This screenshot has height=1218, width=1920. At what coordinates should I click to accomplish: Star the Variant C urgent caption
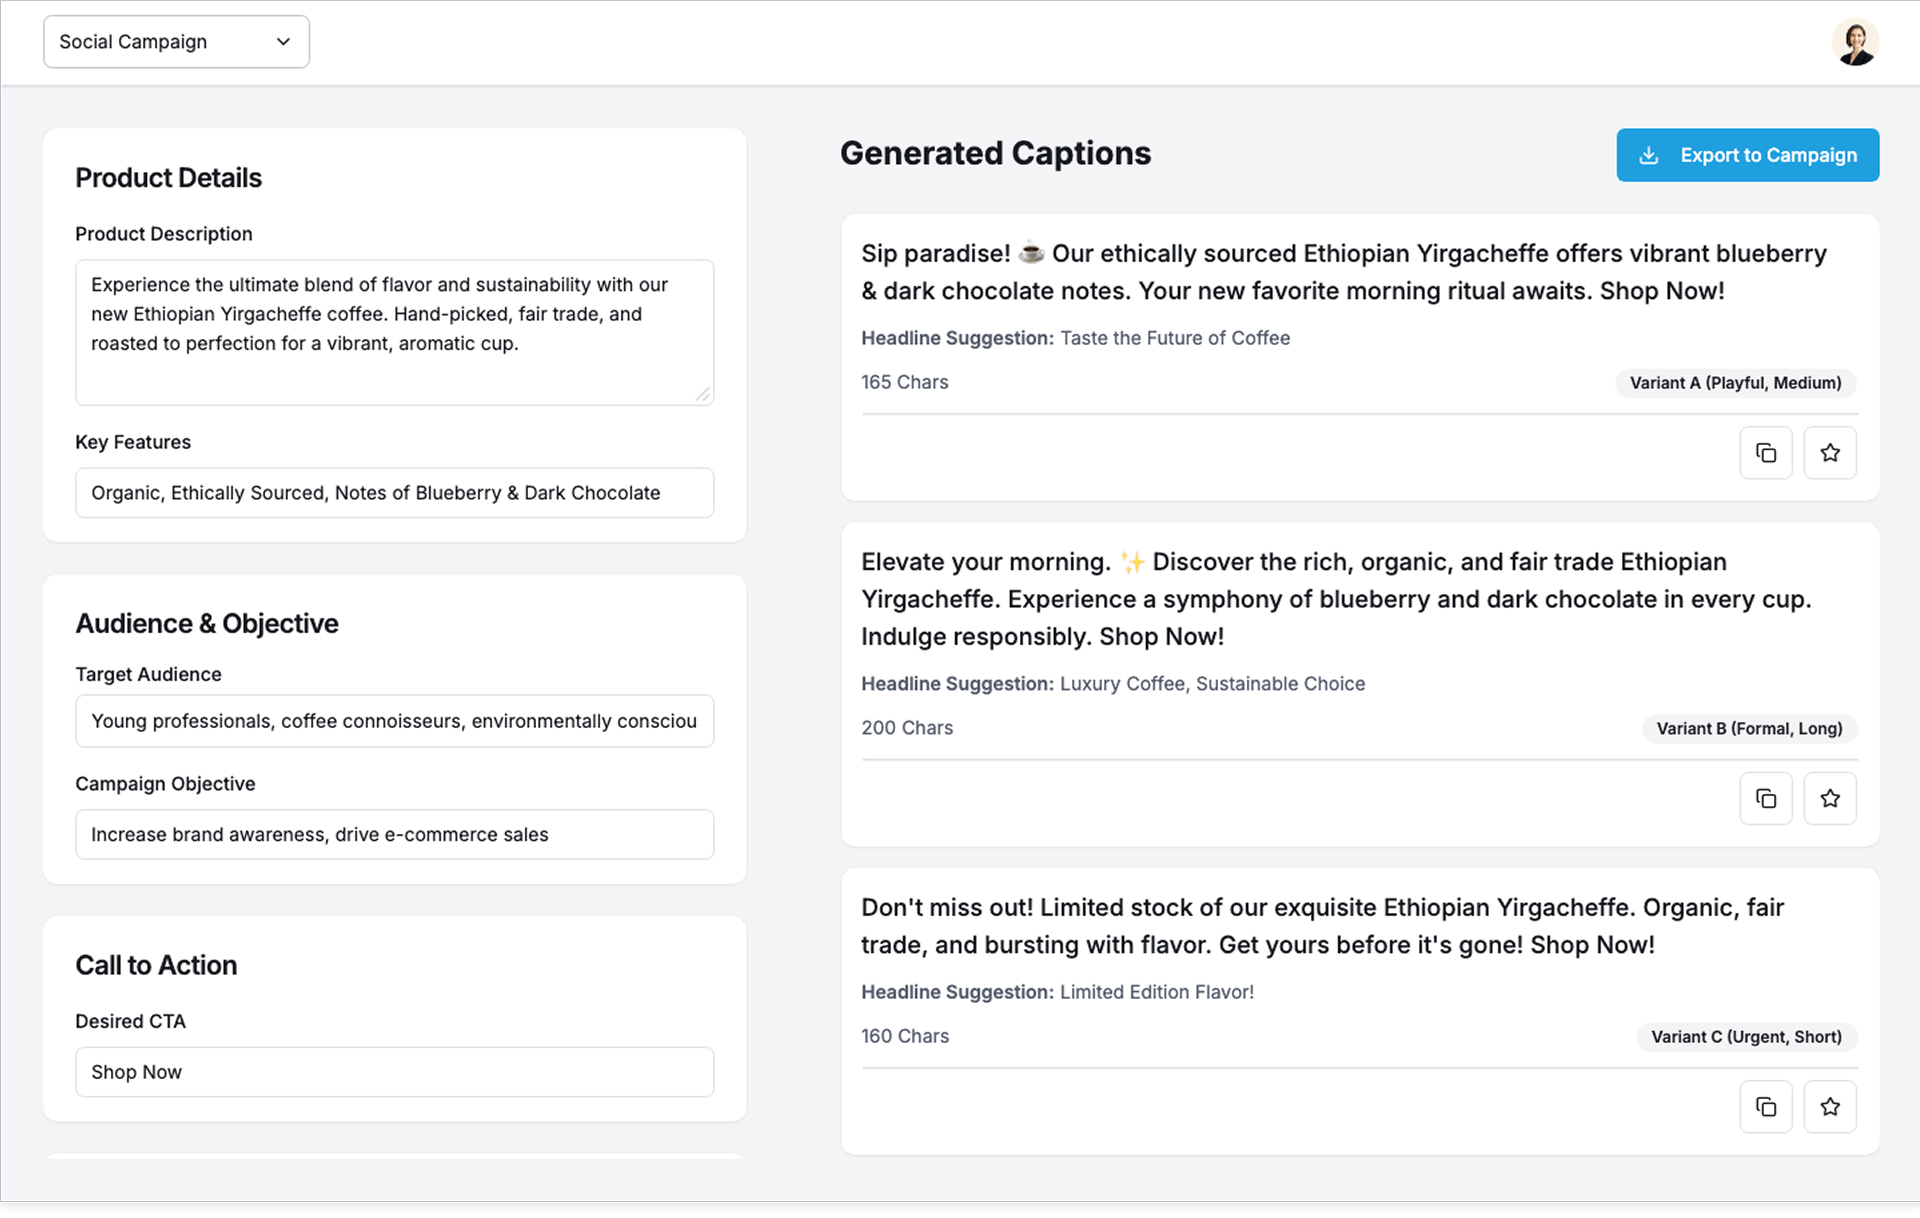[1830, 1107]
